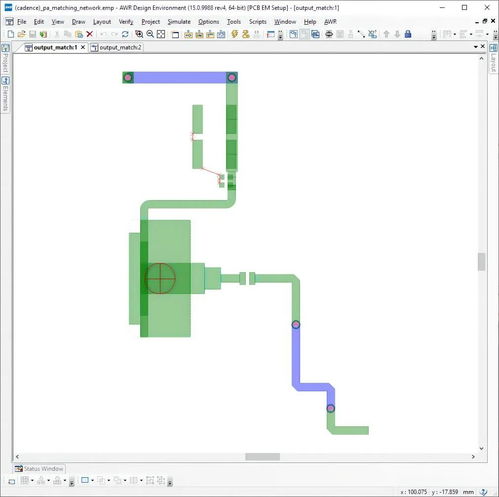Expand the rectangle shape dropdown in the bottom toolbar
This screenshot has height=497, width=499.
[x=93, y=480]
